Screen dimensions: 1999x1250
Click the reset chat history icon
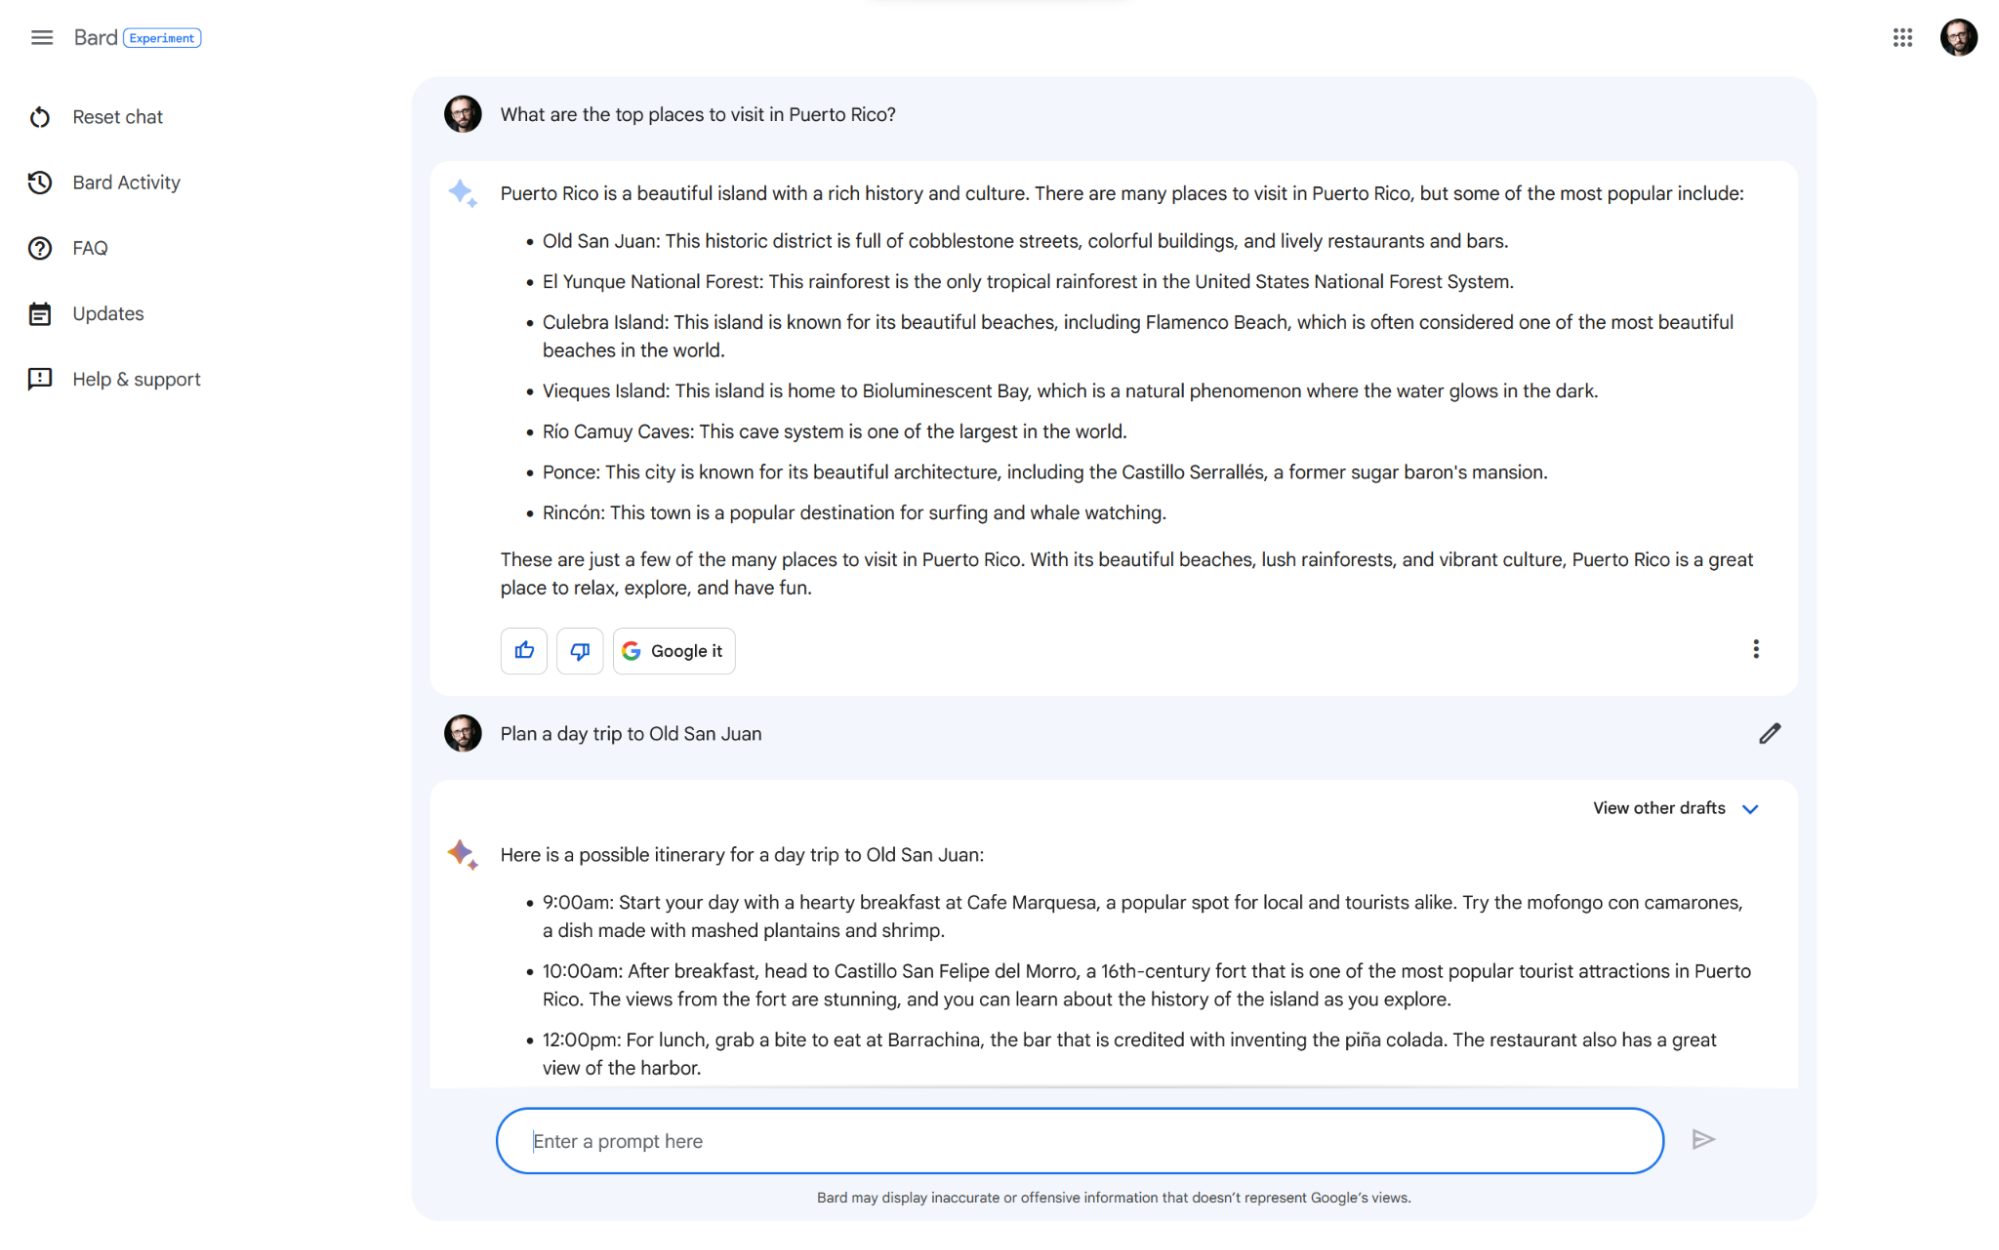(40, 115)
